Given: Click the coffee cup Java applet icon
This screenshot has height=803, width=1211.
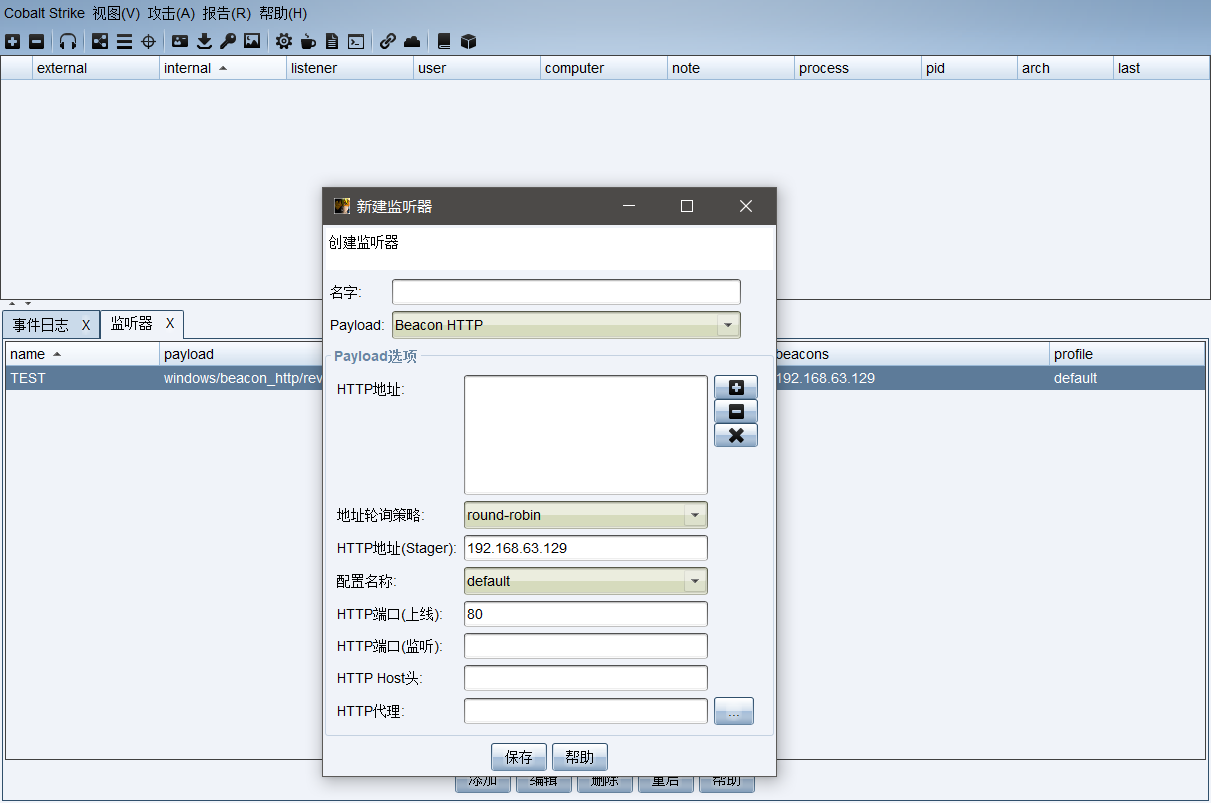Looking at the screenshot, I should (308, 42).
